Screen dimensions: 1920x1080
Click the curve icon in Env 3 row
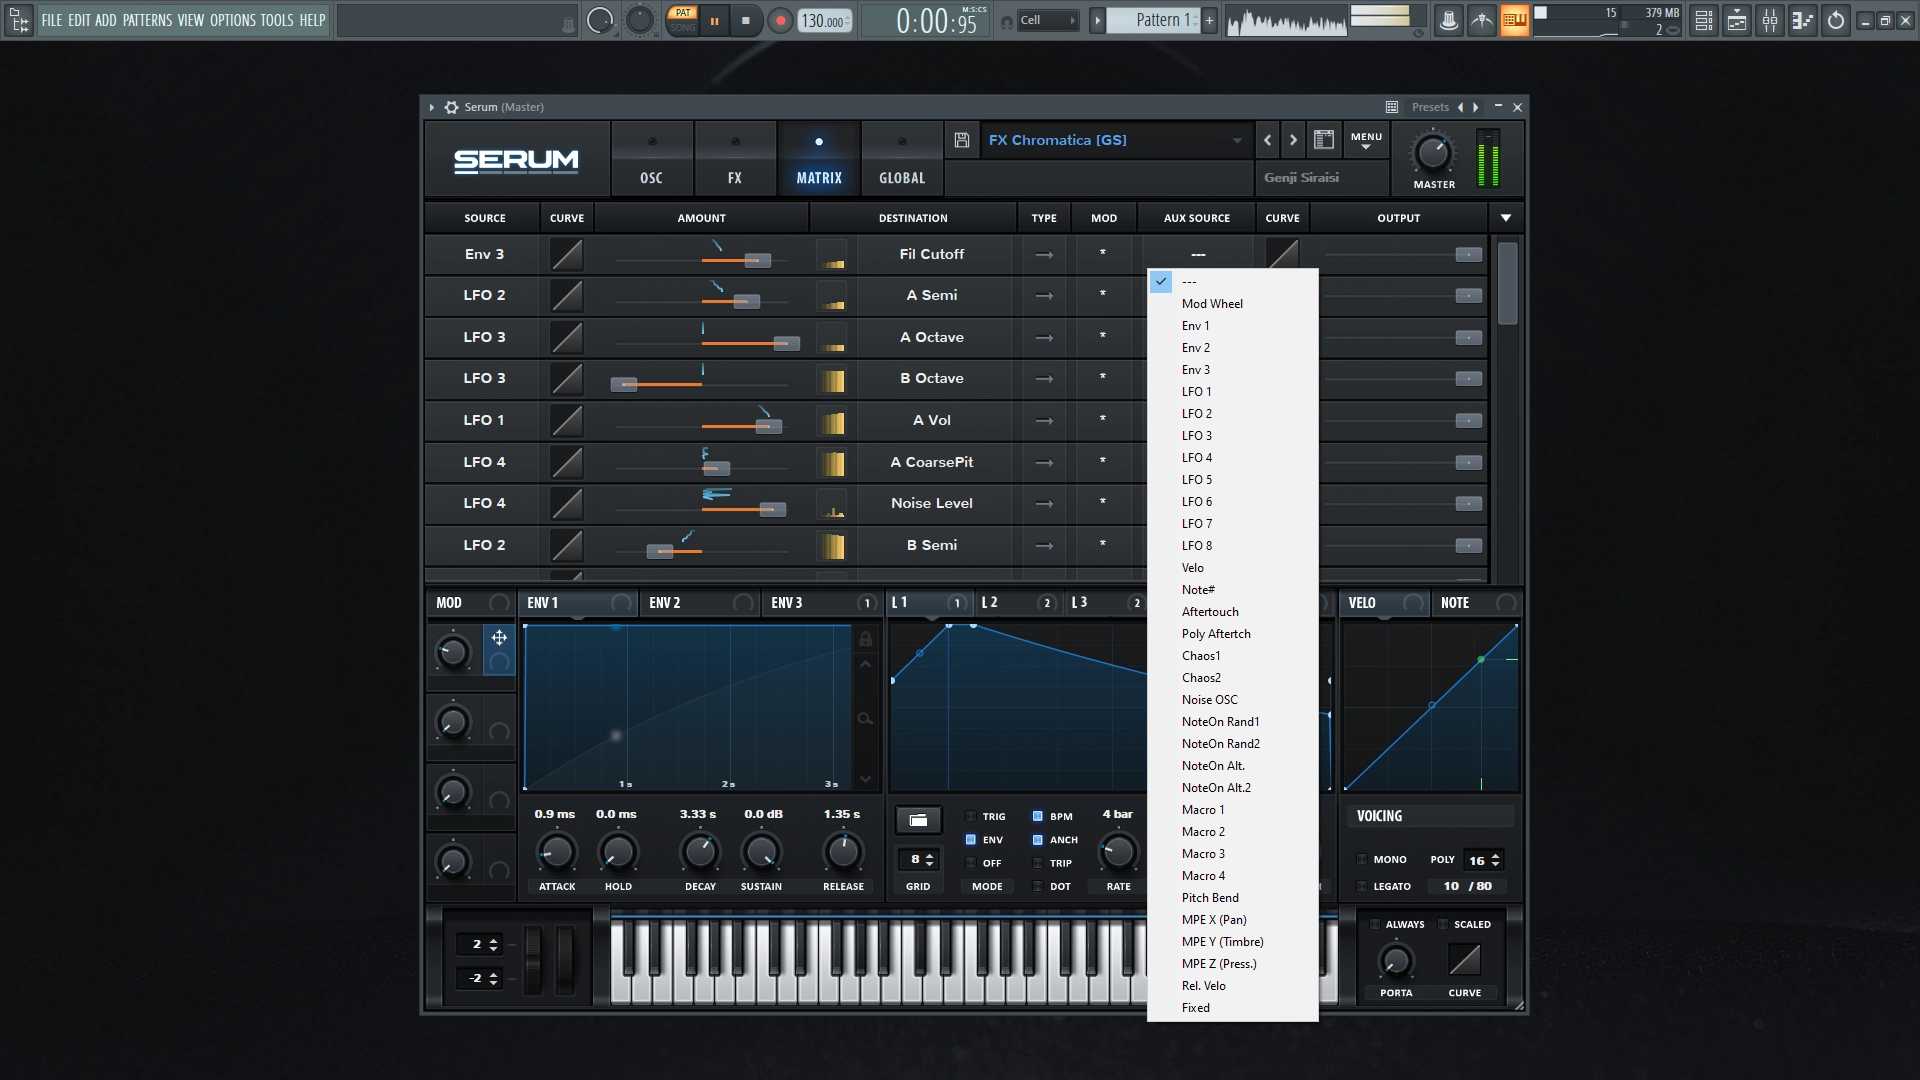(x=567, y=254)
